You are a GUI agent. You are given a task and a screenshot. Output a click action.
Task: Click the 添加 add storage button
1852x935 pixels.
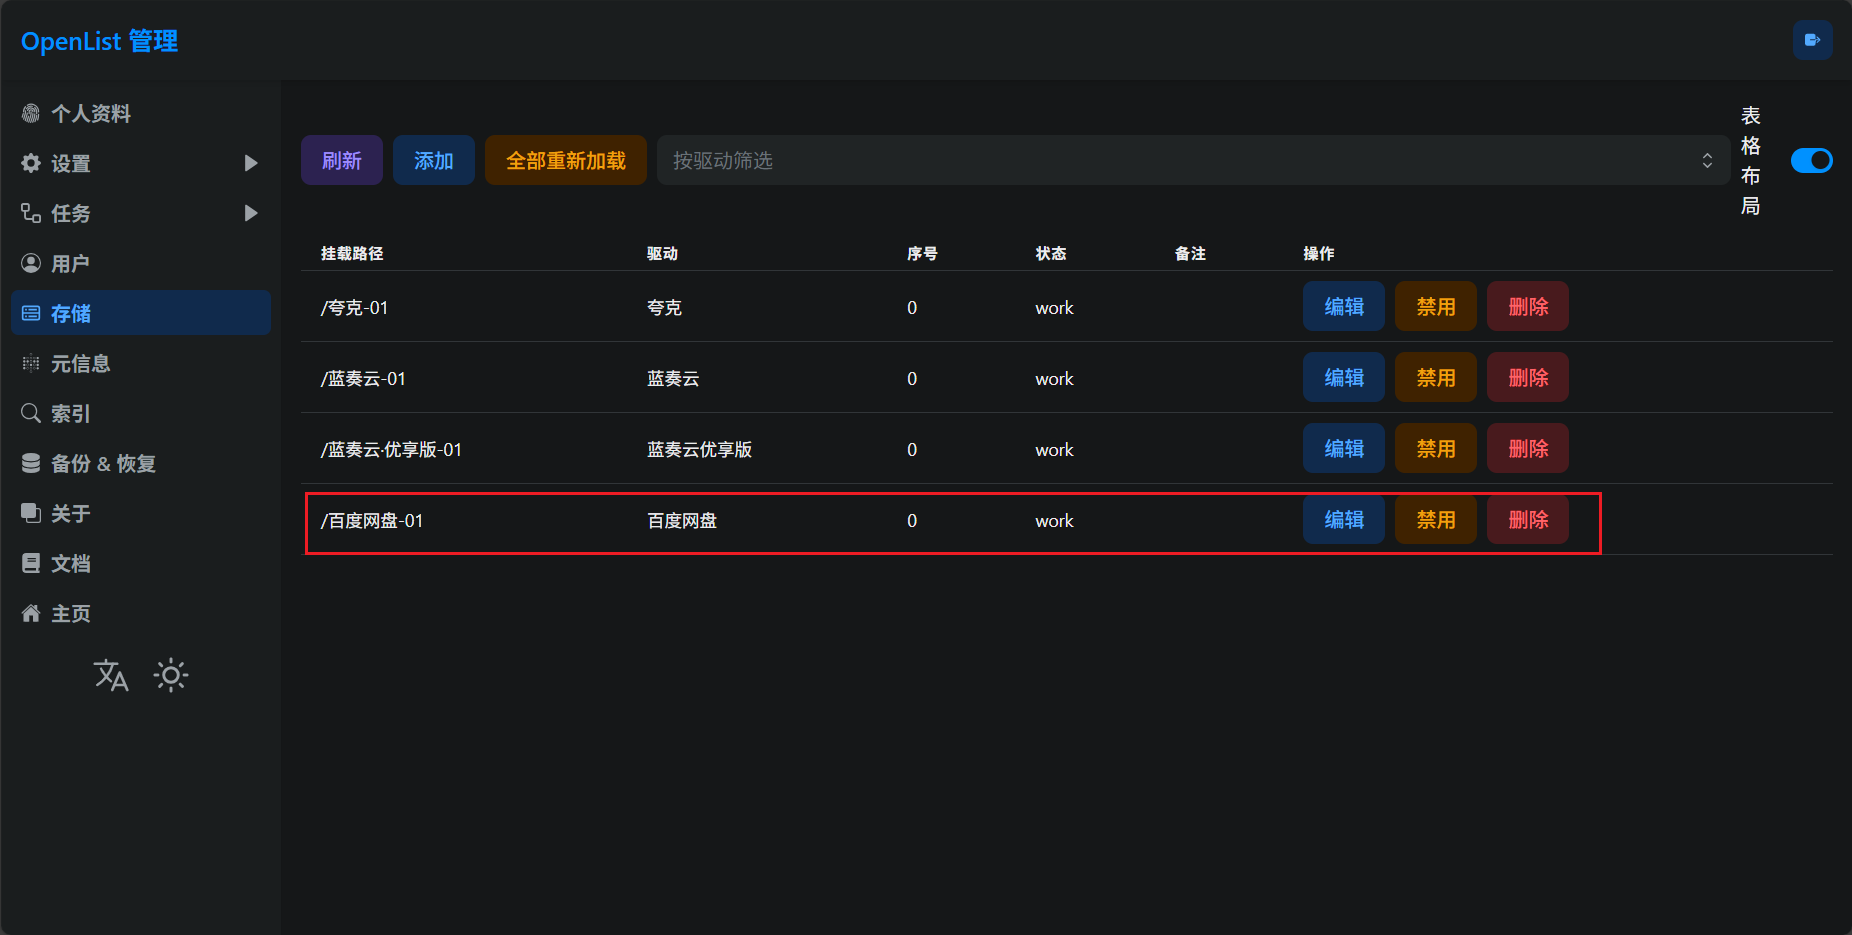point(434,161)
